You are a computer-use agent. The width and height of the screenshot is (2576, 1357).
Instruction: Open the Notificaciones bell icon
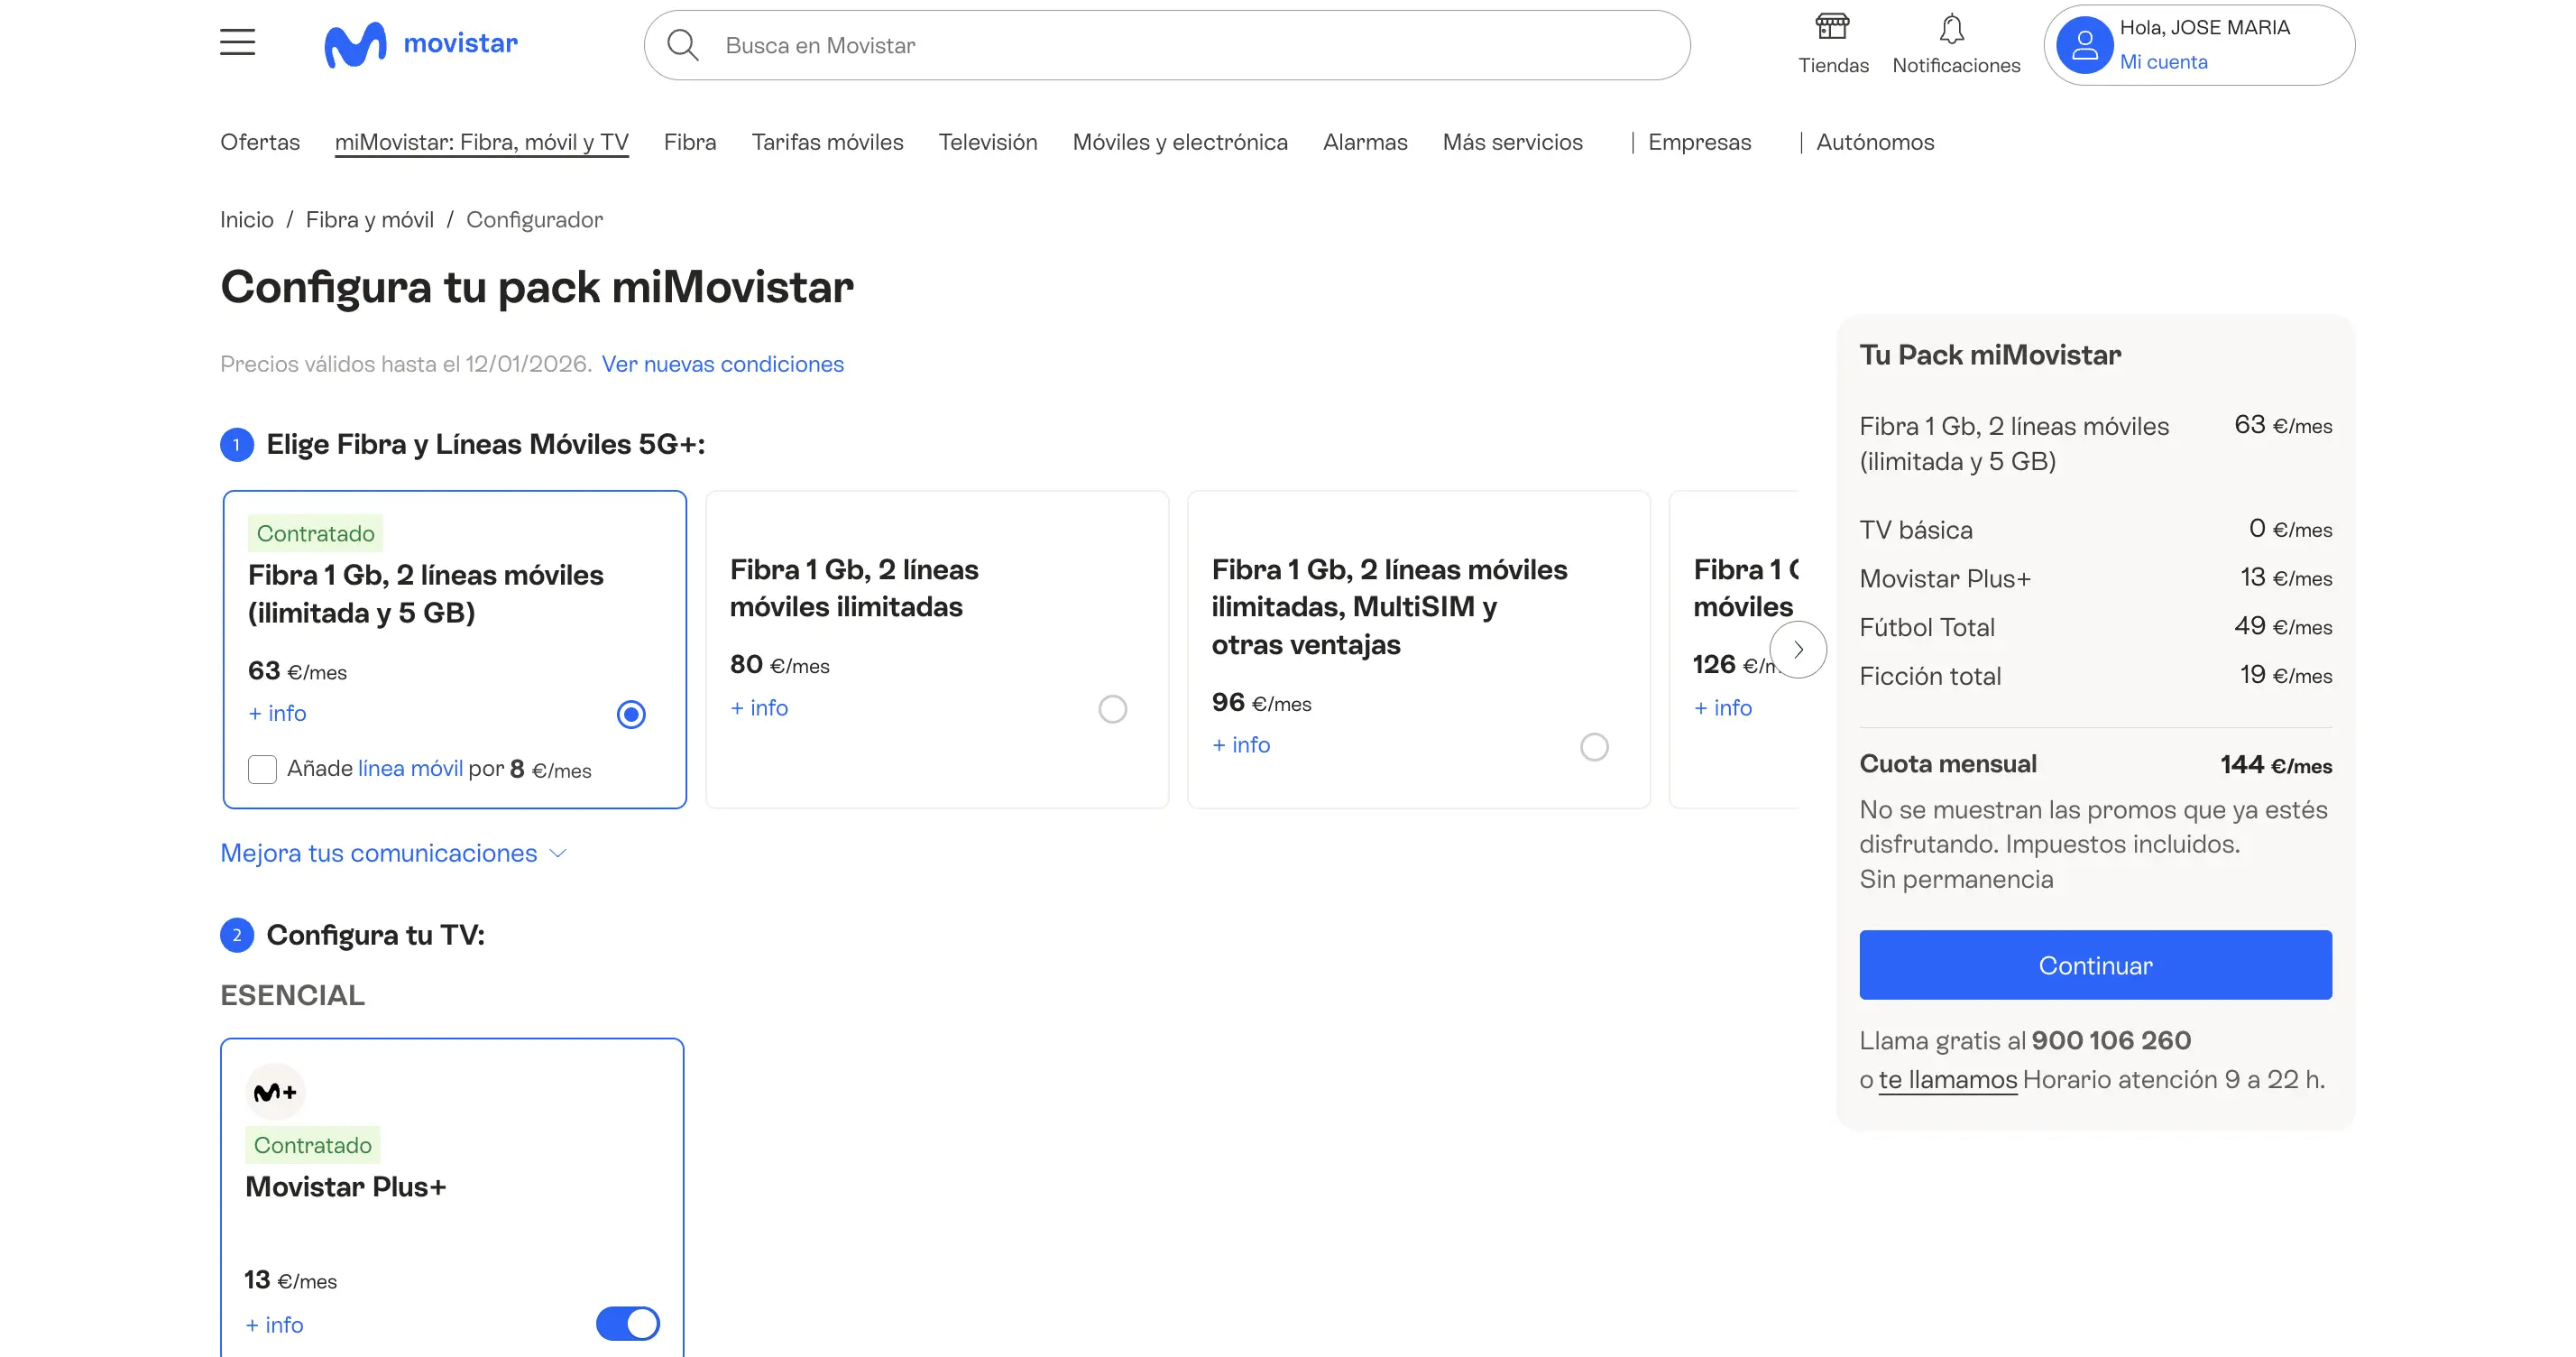(1951, 30)
